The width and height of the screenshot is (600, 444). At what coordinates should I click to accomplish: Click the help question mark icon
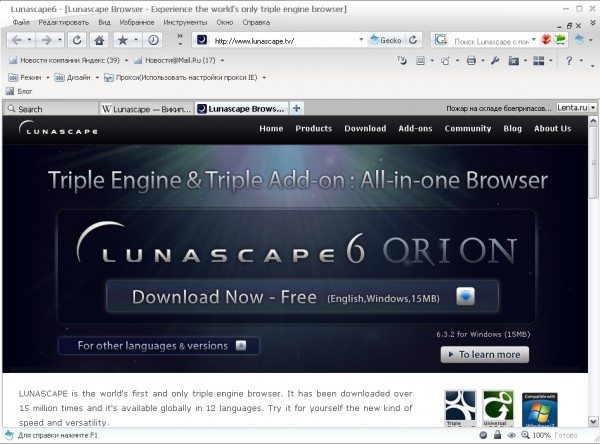pos(569,60)
